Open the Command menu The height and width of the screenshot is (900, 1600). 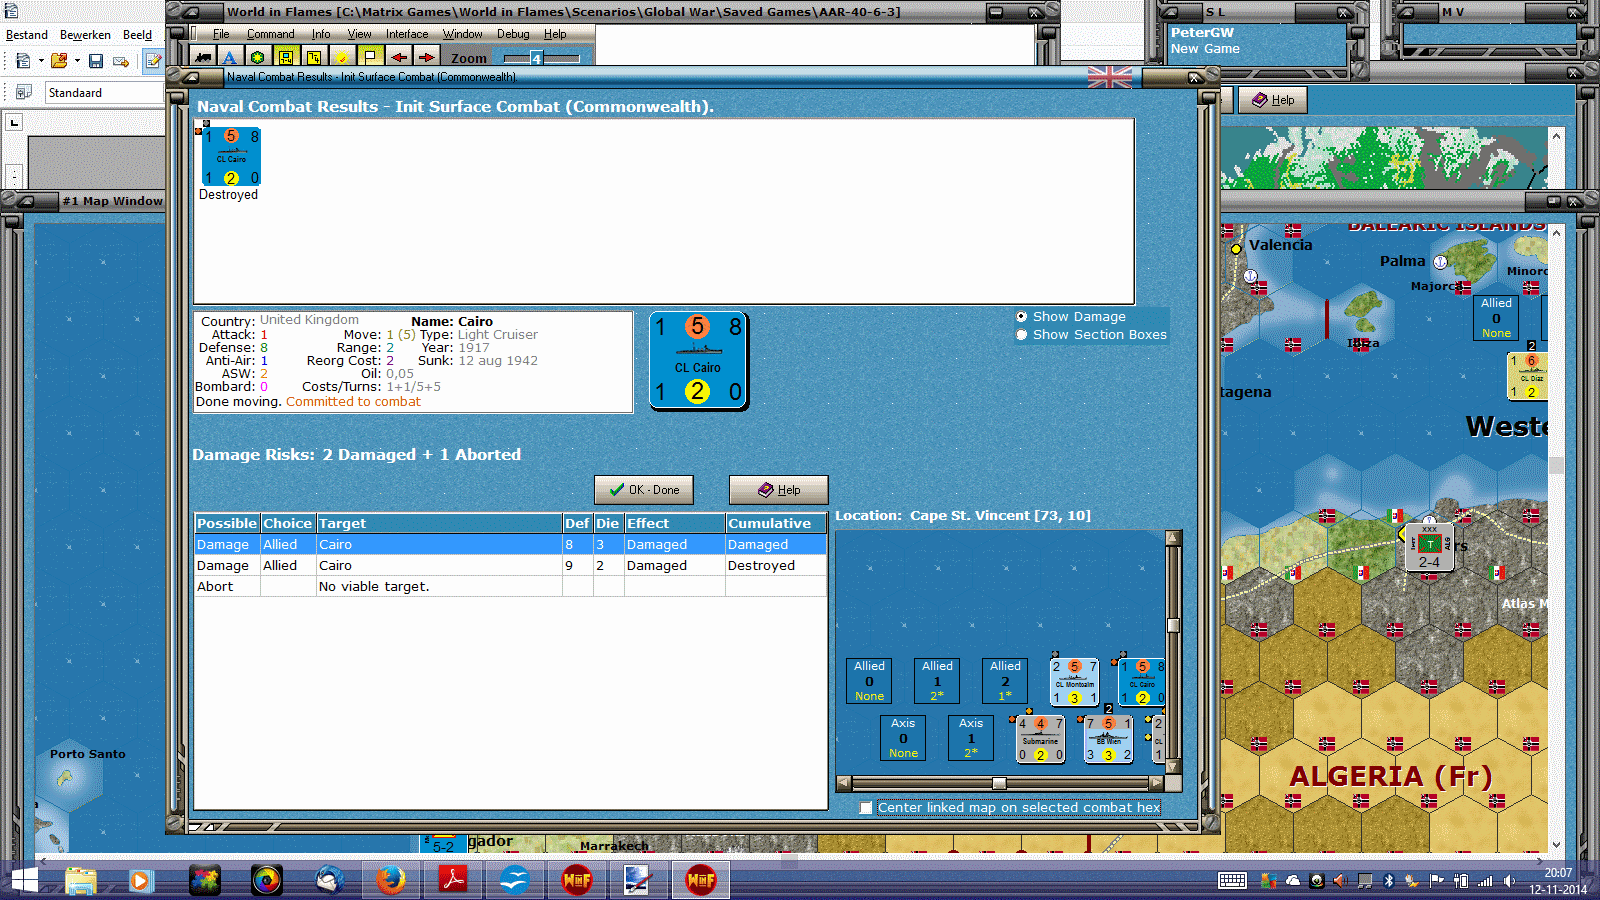(x=270, y=34)
